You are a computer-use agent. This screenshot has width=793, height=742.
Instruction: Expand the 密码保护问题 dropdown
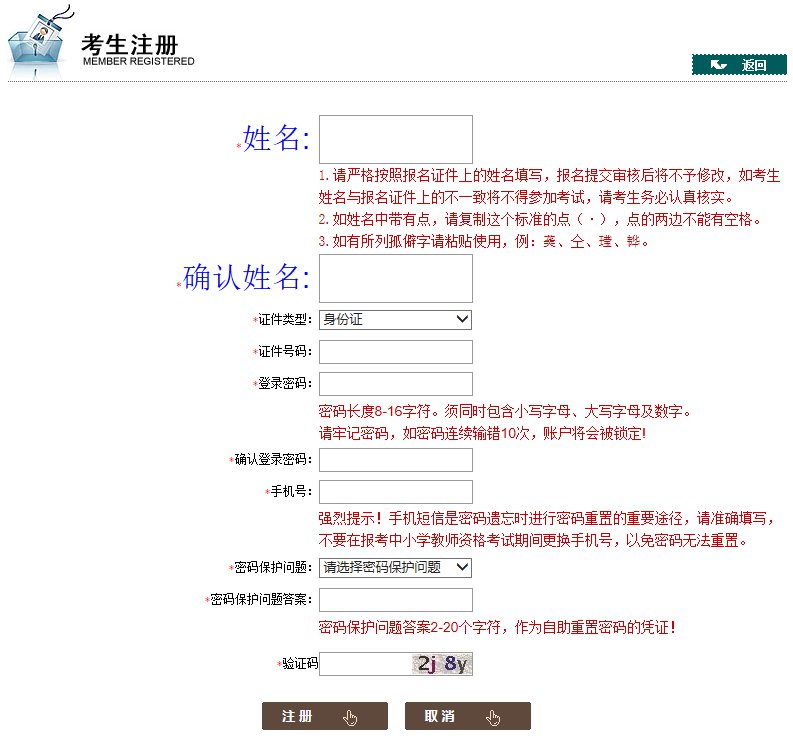(395, 567)
